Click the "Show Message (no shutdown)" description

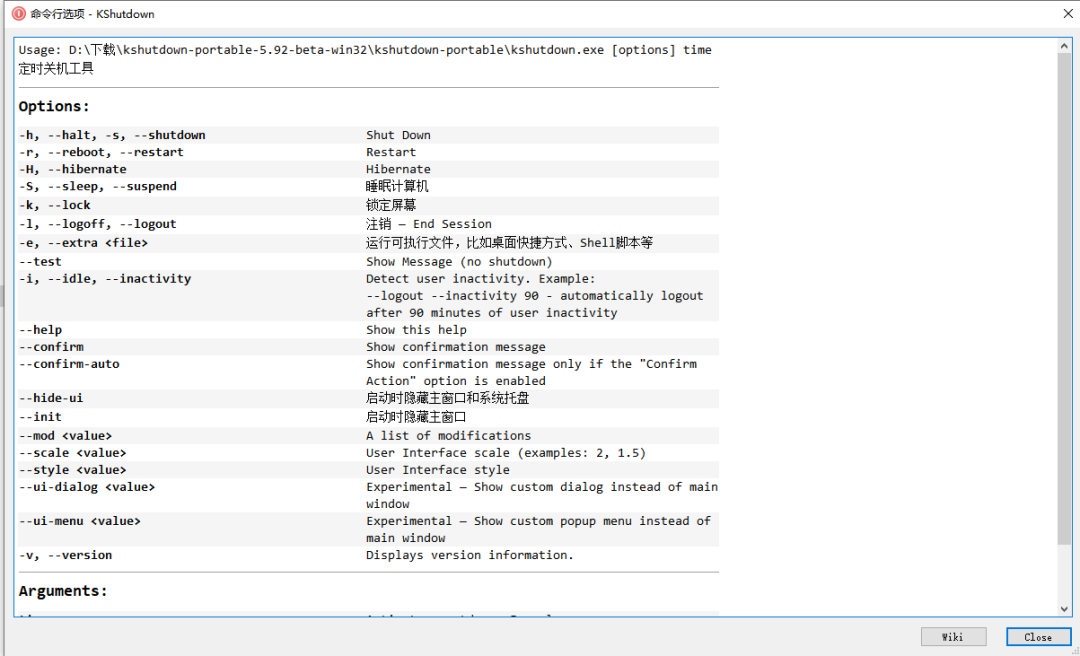pyautogui.click(x=459, y=262)
